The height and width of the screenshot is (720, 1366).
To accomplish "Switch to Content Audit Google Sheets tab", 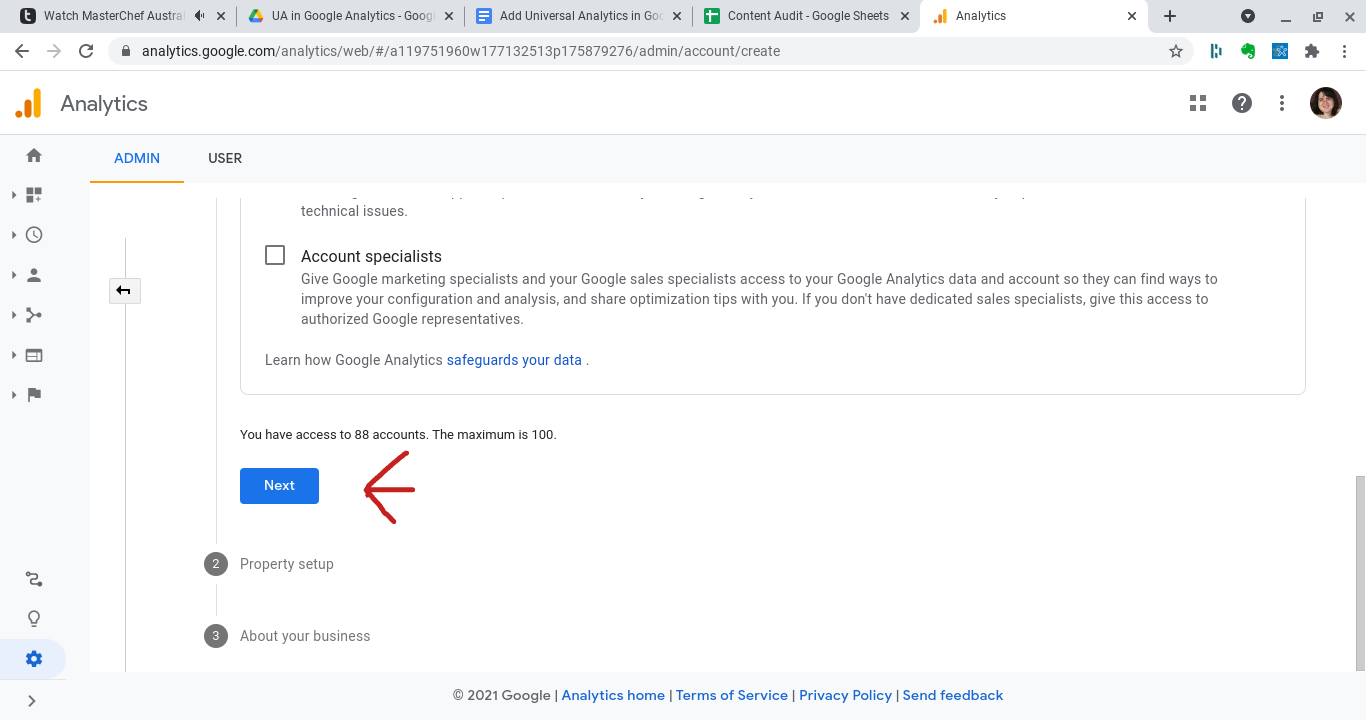I will (807, 16).
